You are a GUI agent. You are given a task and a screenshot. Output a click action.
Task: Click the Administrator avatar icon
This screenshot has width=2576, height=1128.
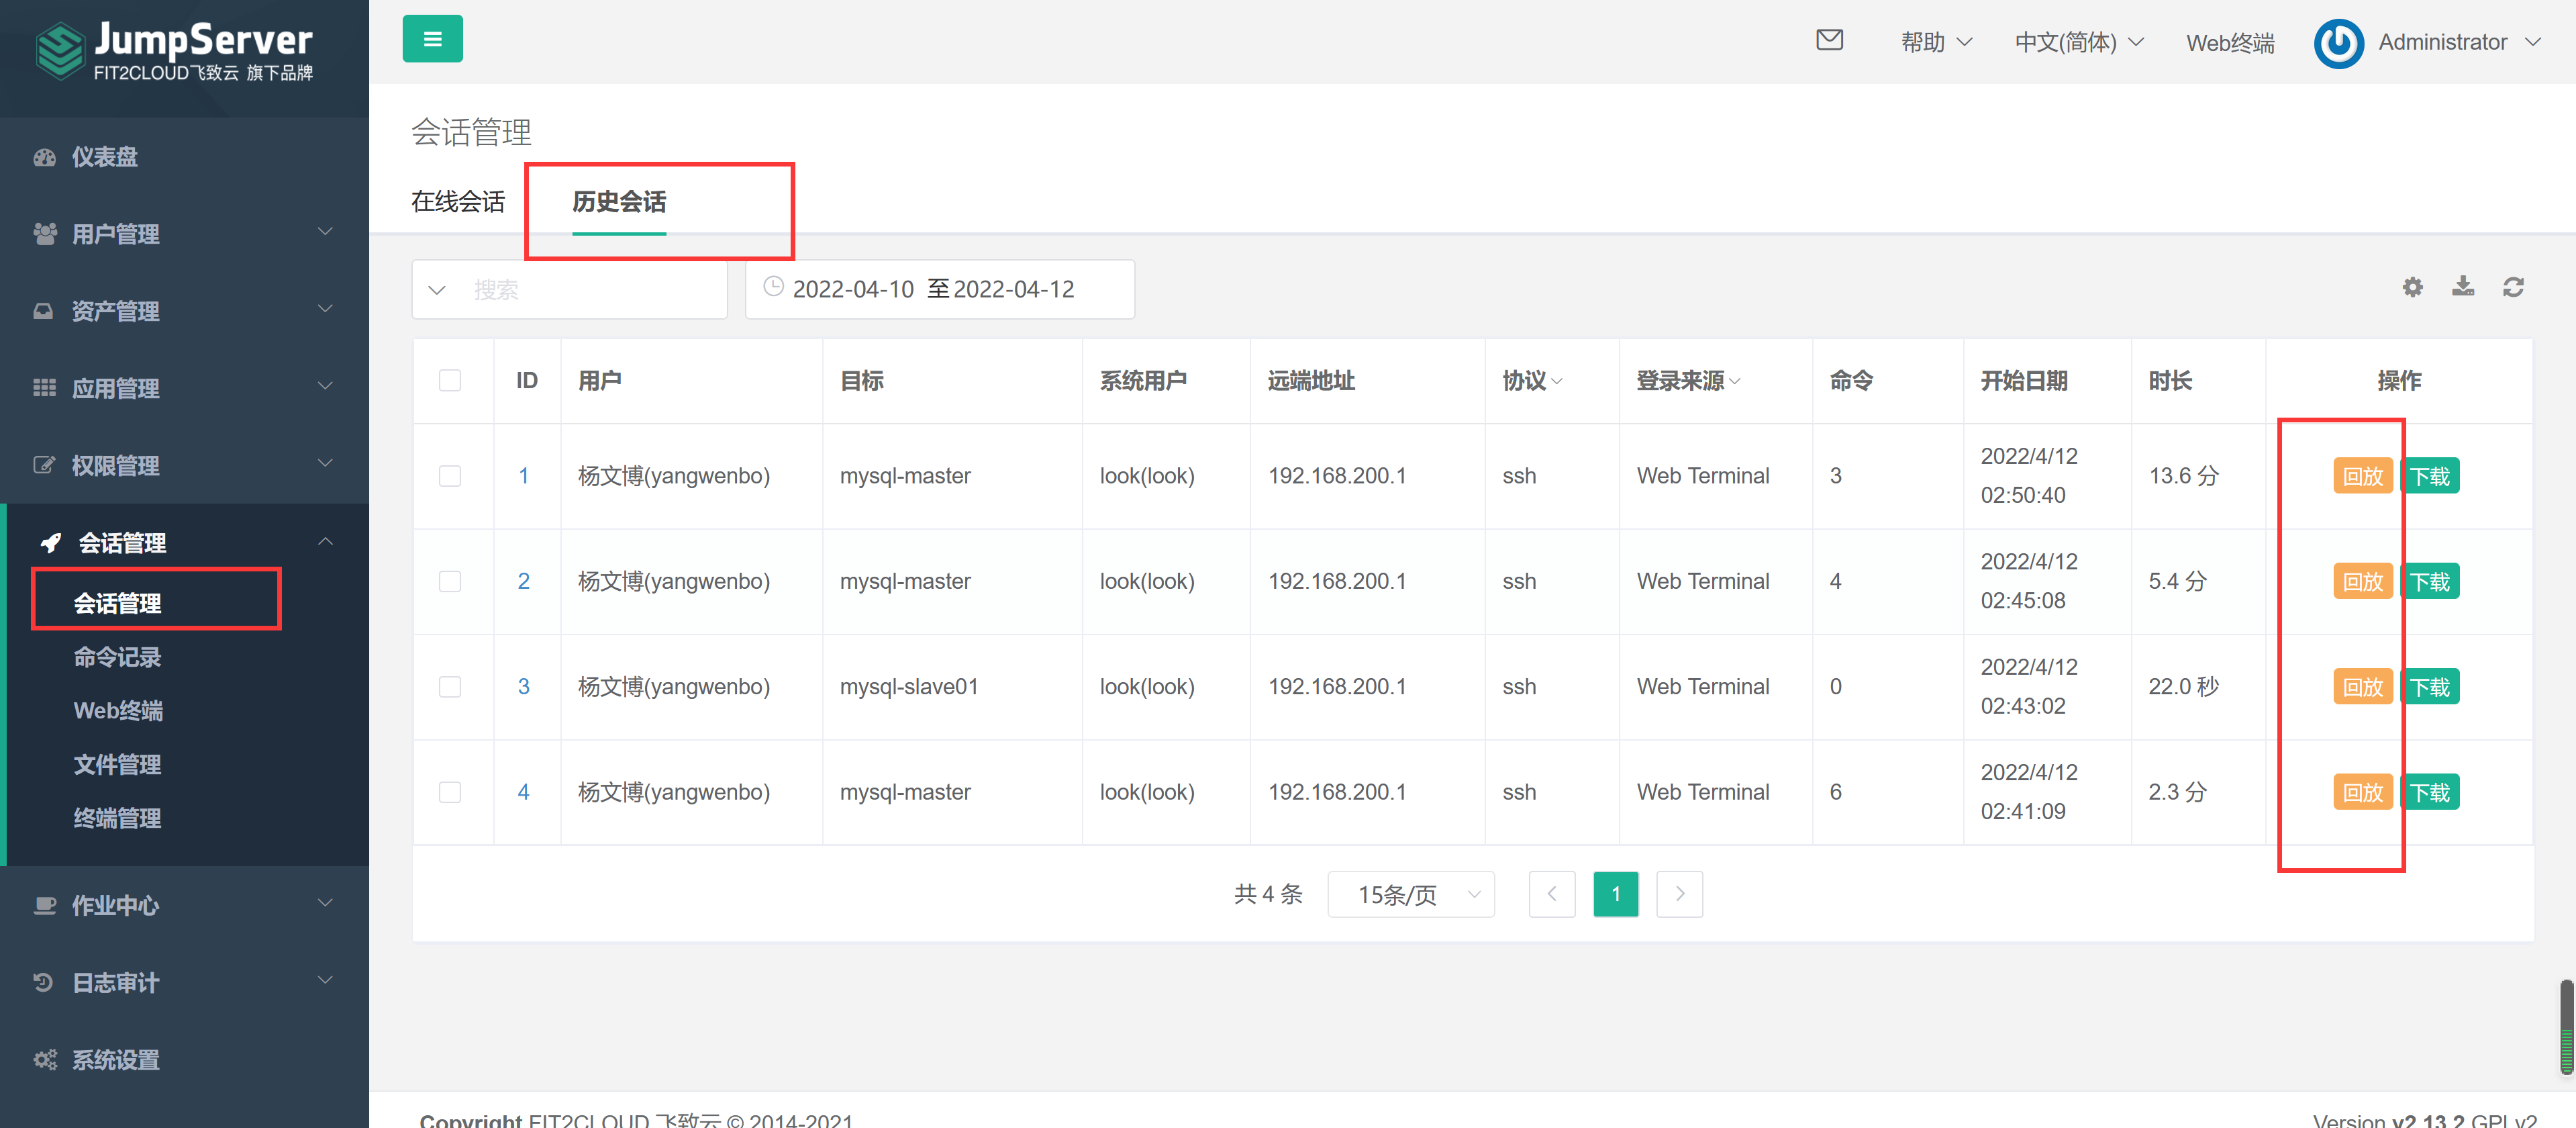(x=2338, y=43)
